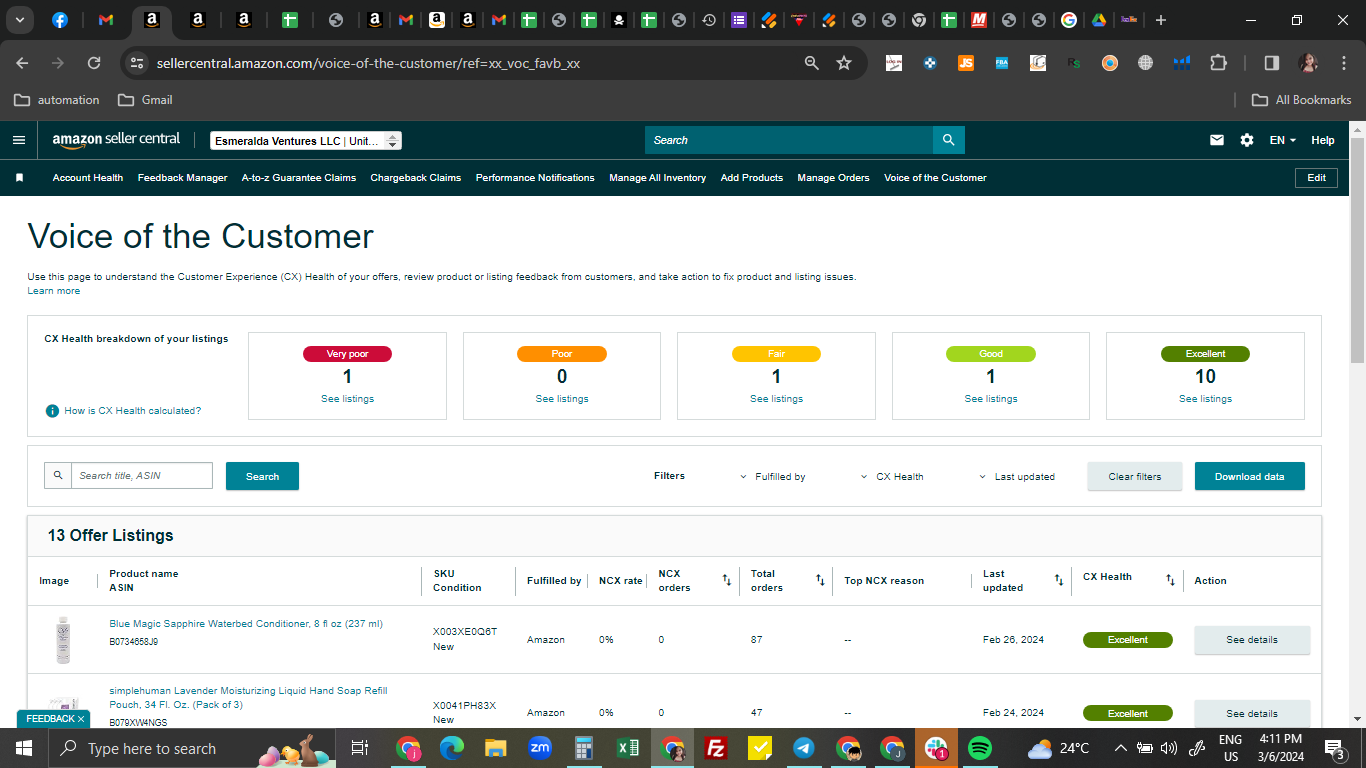Click the Windows Start button
This screenshot has height=768, width=1366.
point(23,748)
